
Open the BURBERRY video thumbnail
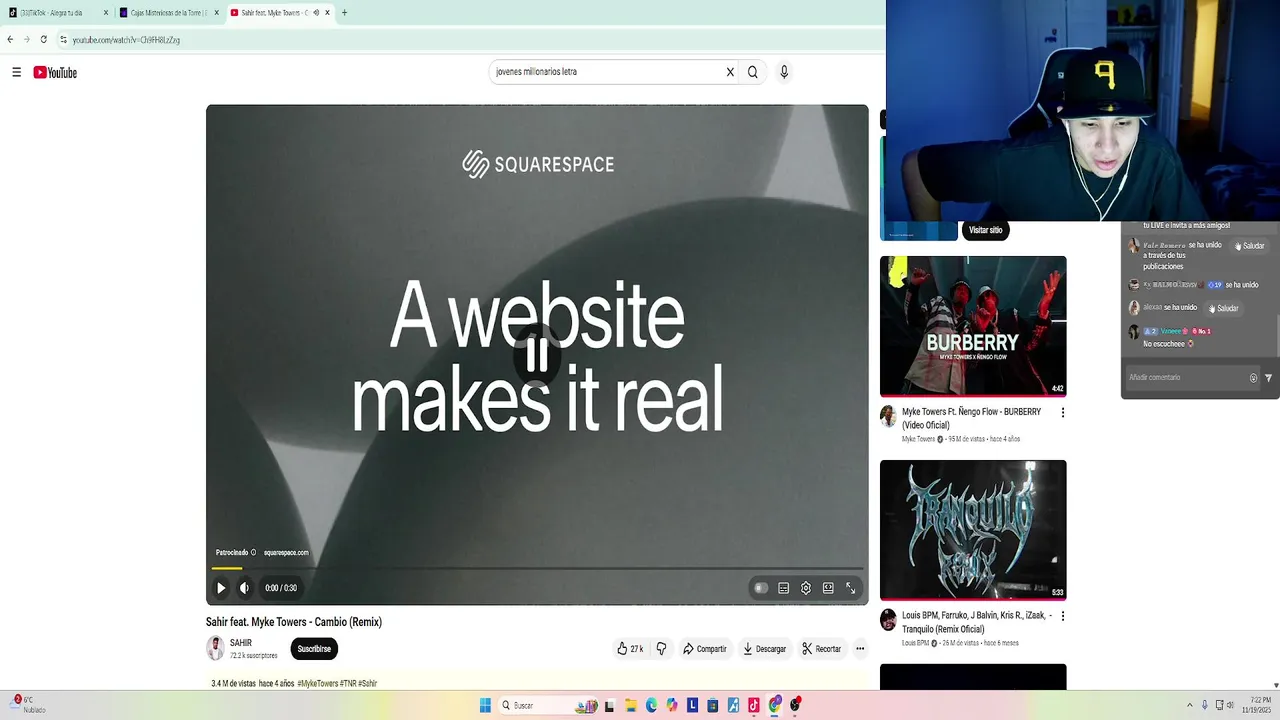point(973,326)
